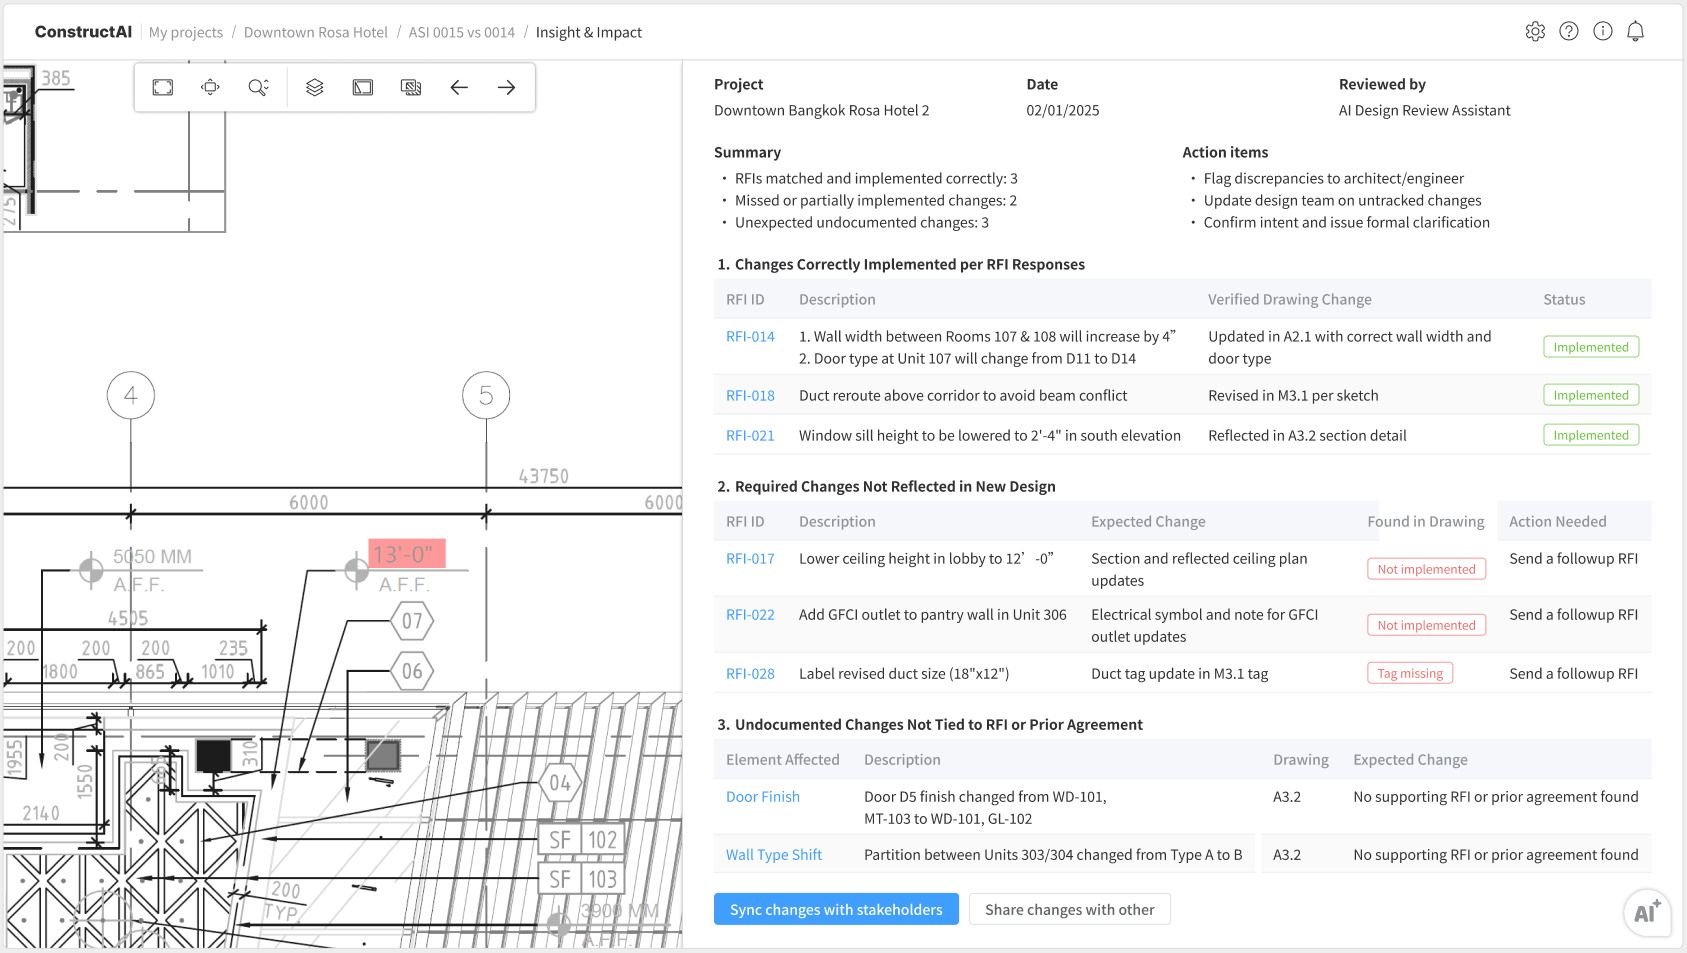The width and height of the screenshot is (1687, 953).
Task: Open the Wall Type Shift element
Action: click(774, 854)
